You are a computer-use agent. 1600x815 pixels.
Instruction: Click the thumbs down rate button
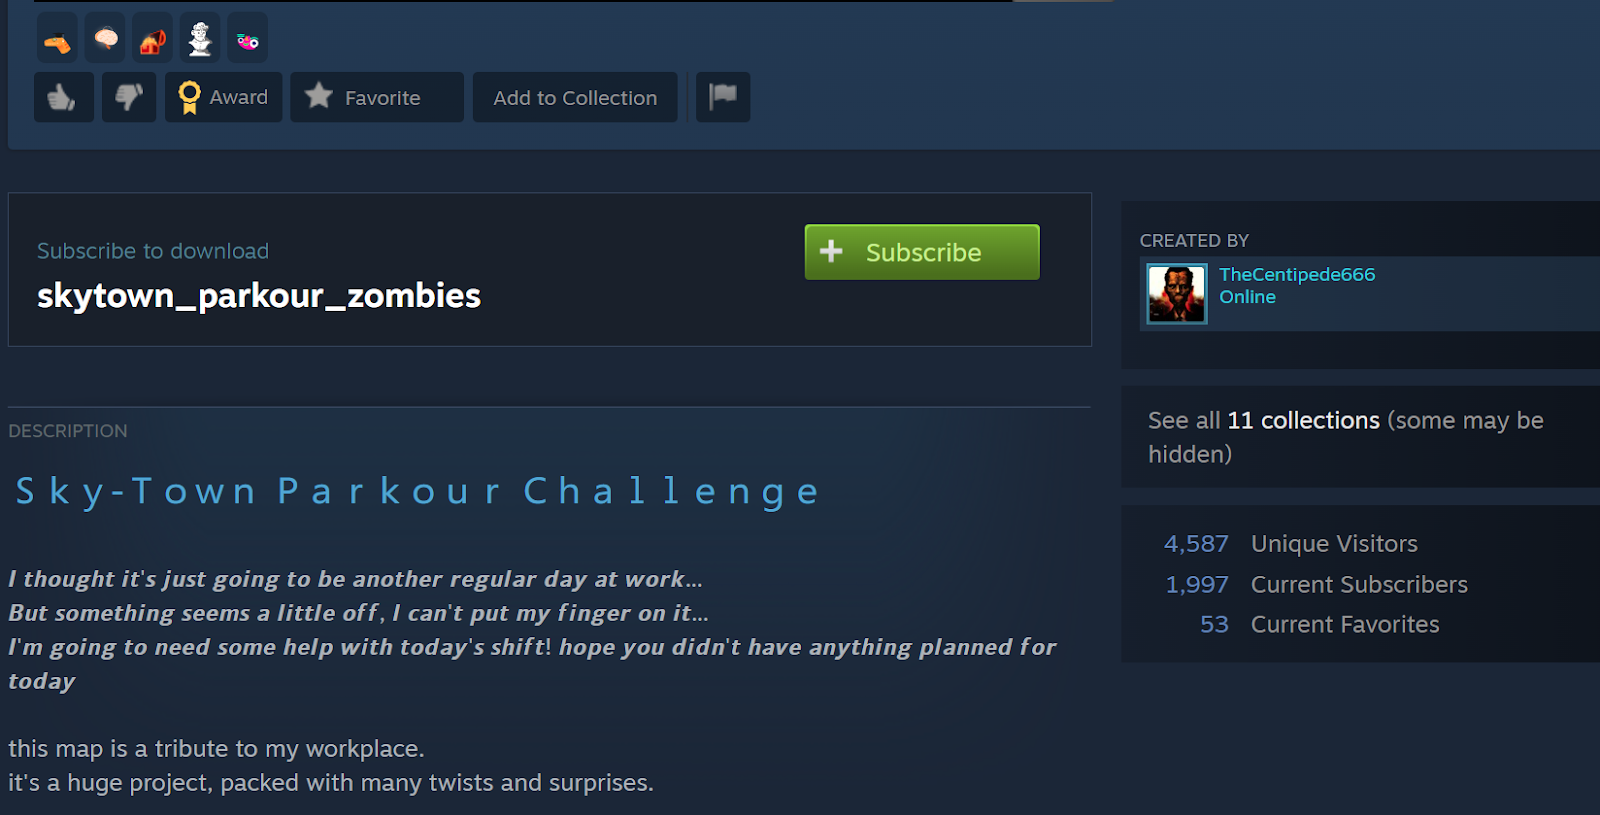point(129,97)
